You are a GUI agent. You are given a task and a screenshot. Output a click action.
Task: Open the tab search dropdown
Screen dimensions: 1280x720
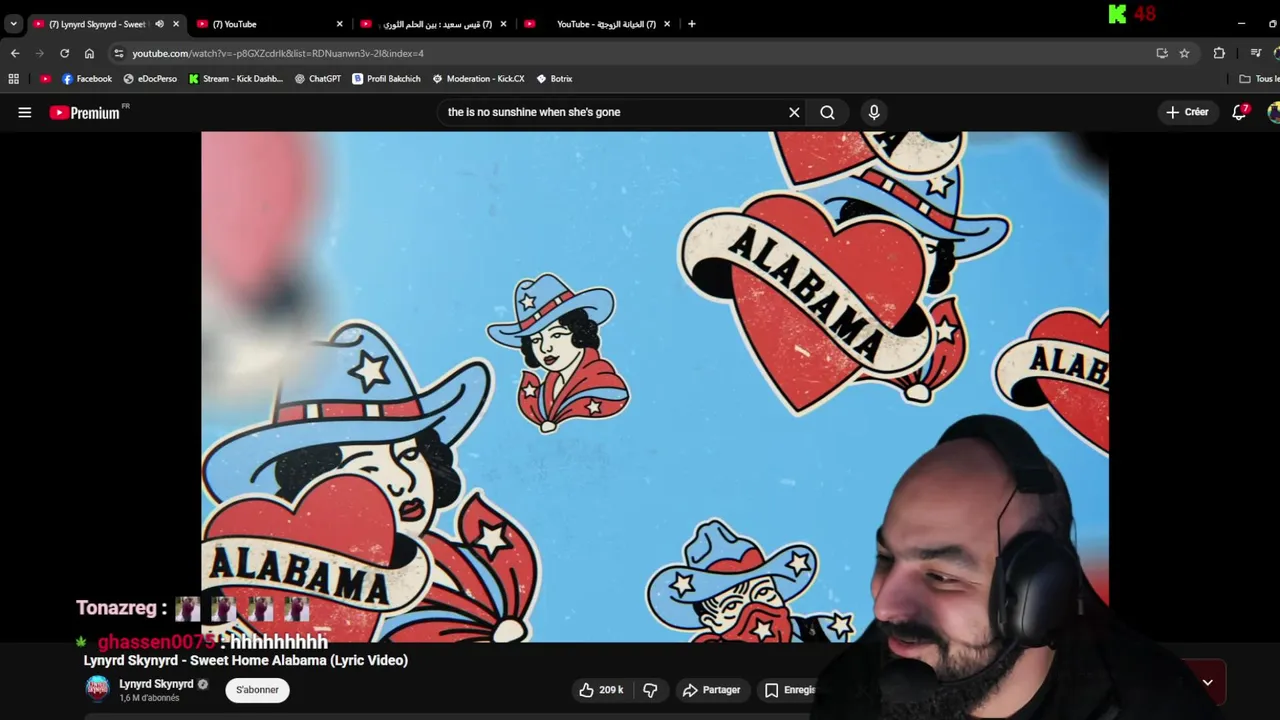pos(13,24)
